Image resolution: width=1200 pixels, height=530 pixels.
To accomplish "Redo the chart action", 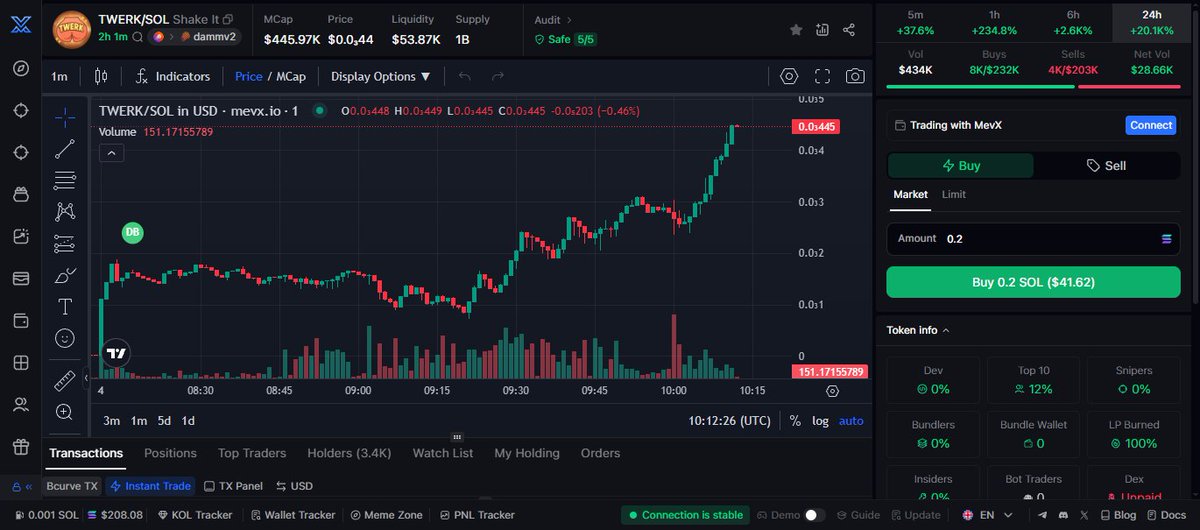I will (x=497, y=76).
